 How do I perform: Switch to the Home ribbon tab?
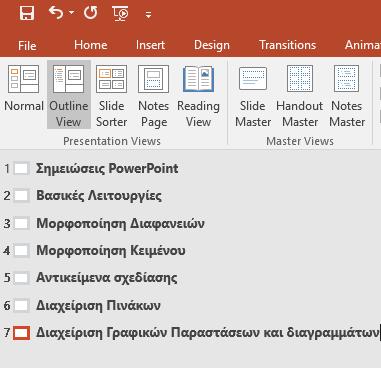click(x=91, y=45)
